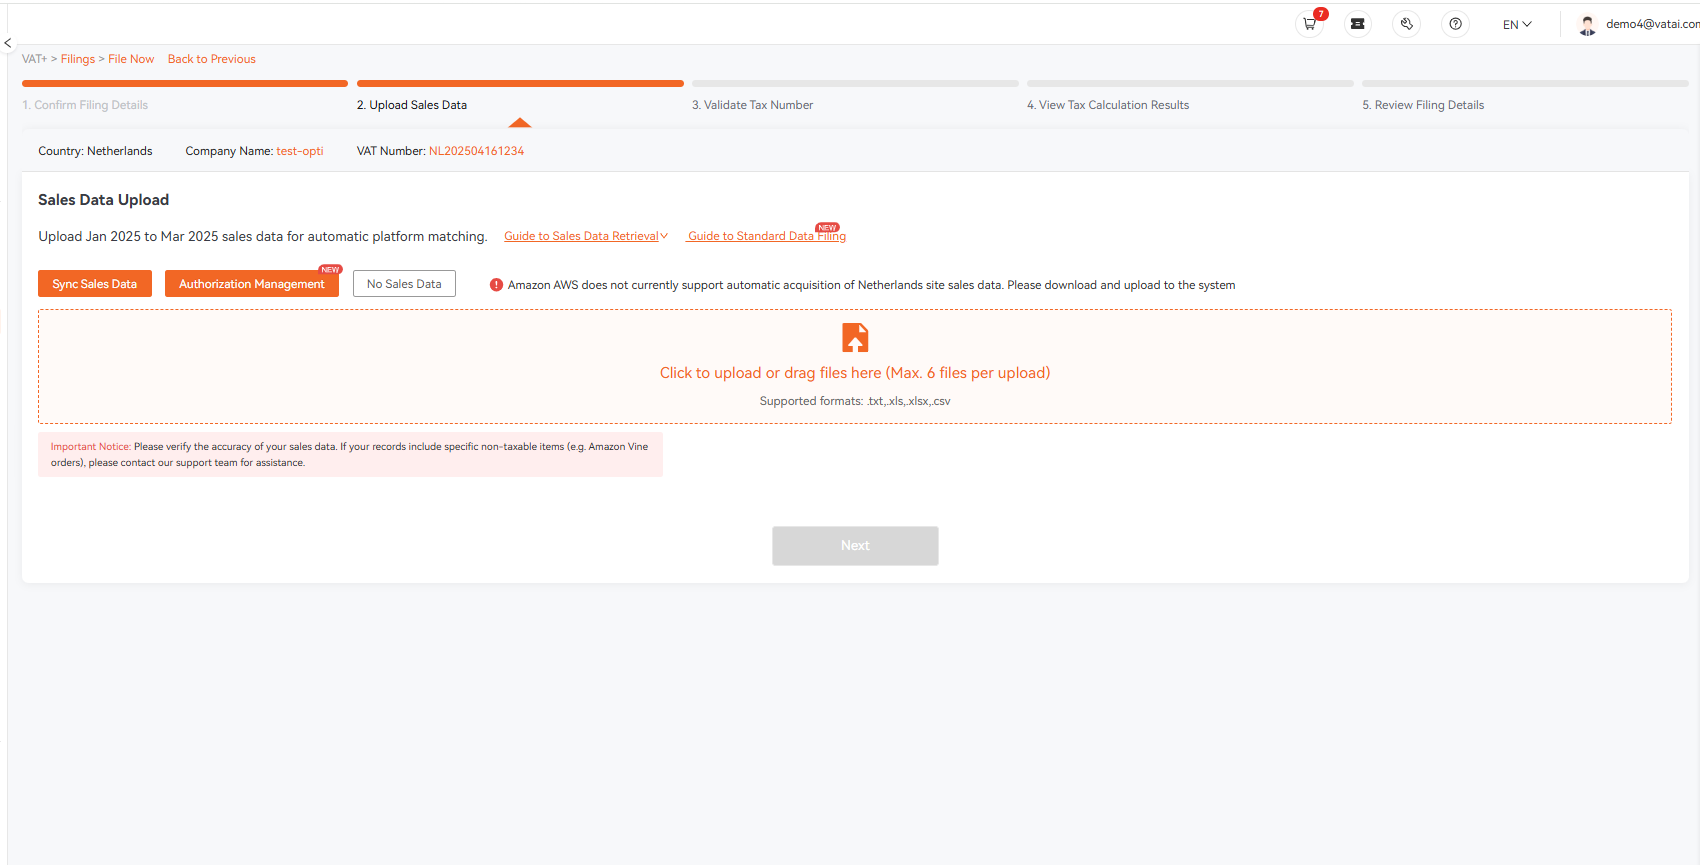This screenshot has width=1700, height=865.
Task: Click the second step progress bar
Action: pos(520,84)
